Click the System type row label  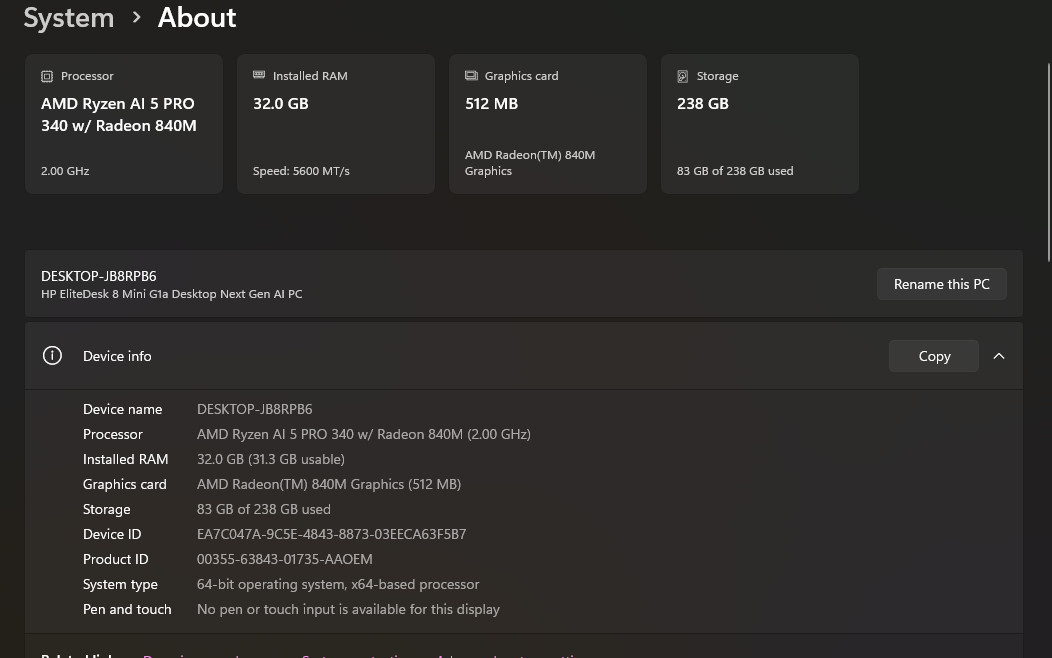pos(120,584)
